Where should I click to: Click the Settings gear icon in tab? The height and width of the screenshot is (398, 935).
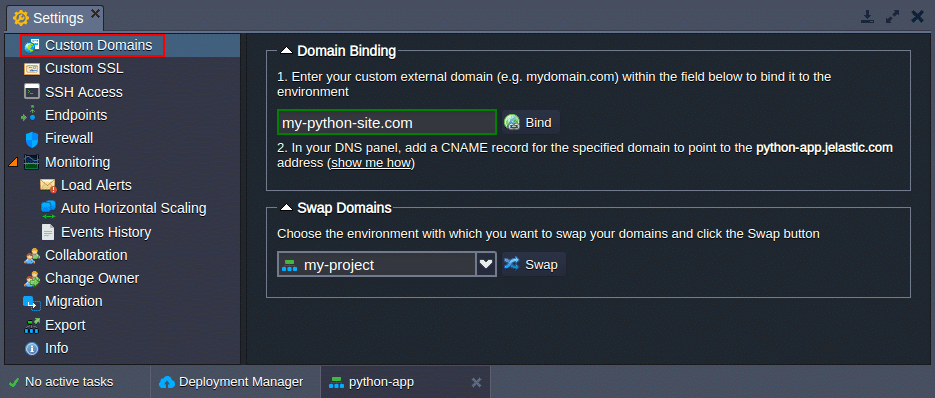pyautogui.click(x=21, y=18)
